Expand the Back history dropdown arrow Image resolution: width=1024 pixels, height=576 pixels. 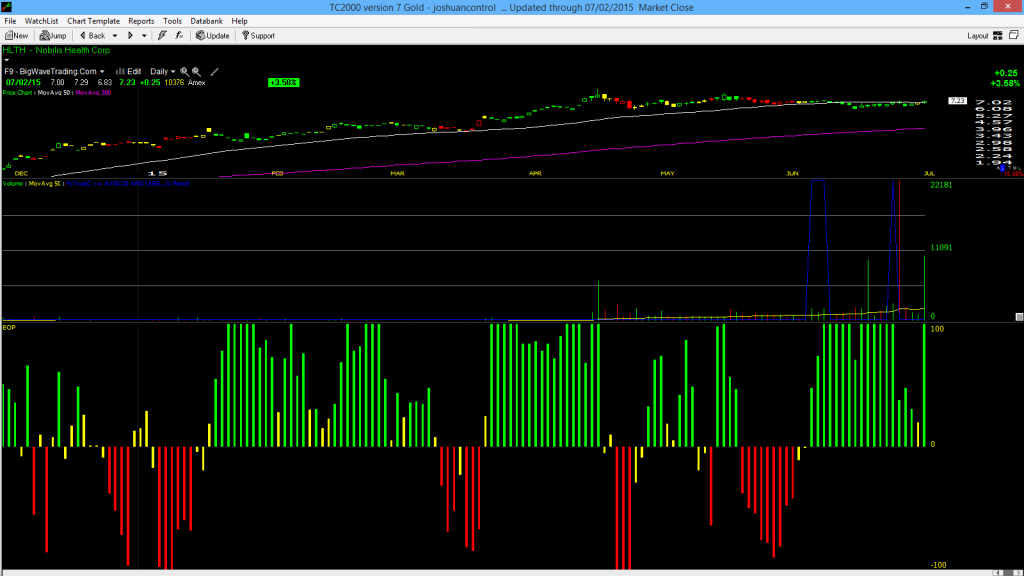coord(115,36)
